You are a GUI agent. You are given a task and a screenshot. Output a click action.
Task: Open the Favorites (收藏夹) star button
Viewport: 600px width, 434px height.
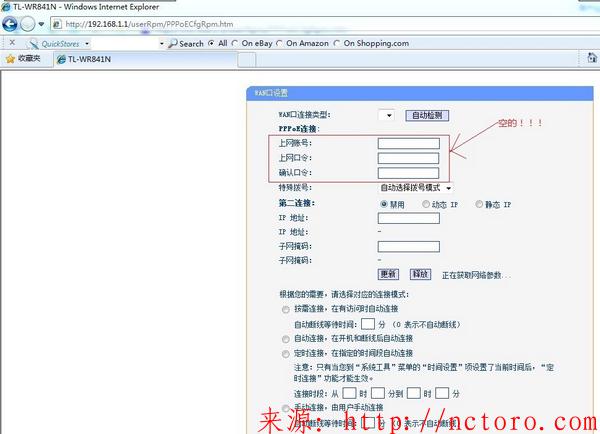[23, 59]
